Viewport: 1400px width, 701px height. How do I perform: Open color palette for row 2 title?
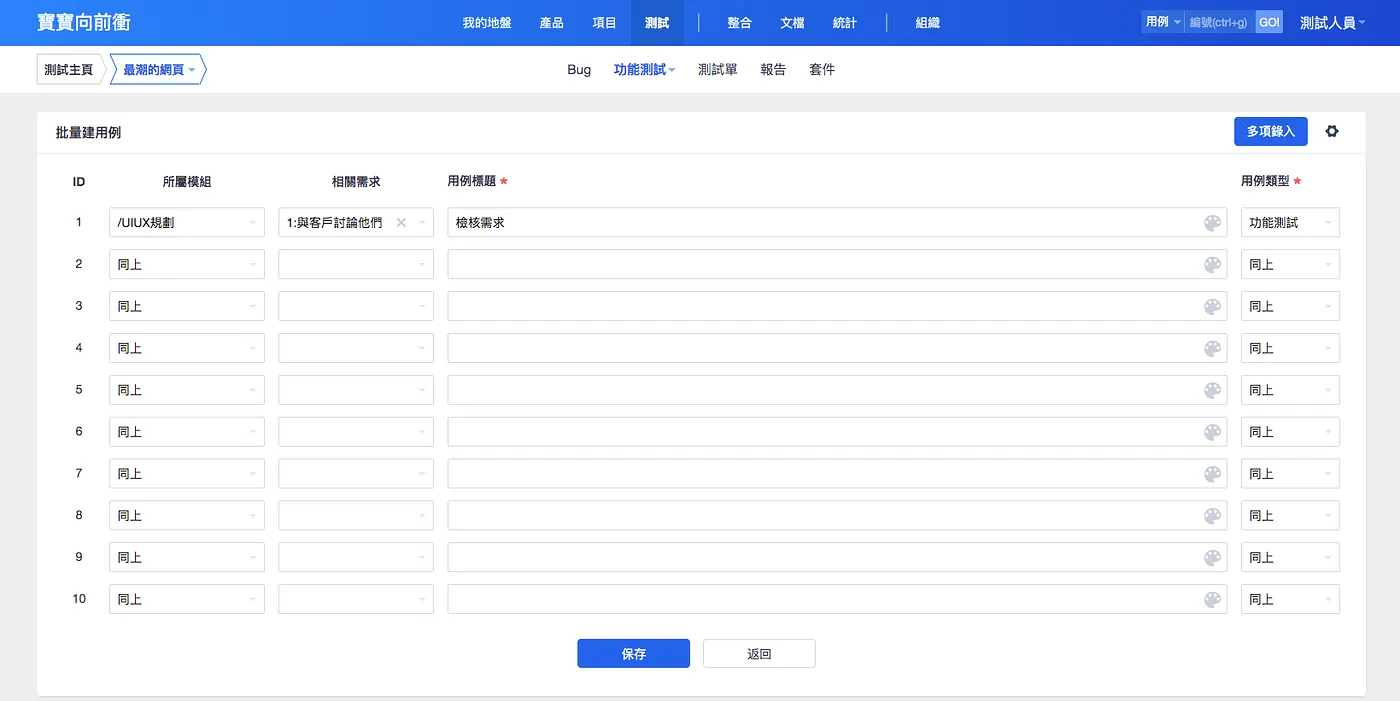click(1212, 265)
